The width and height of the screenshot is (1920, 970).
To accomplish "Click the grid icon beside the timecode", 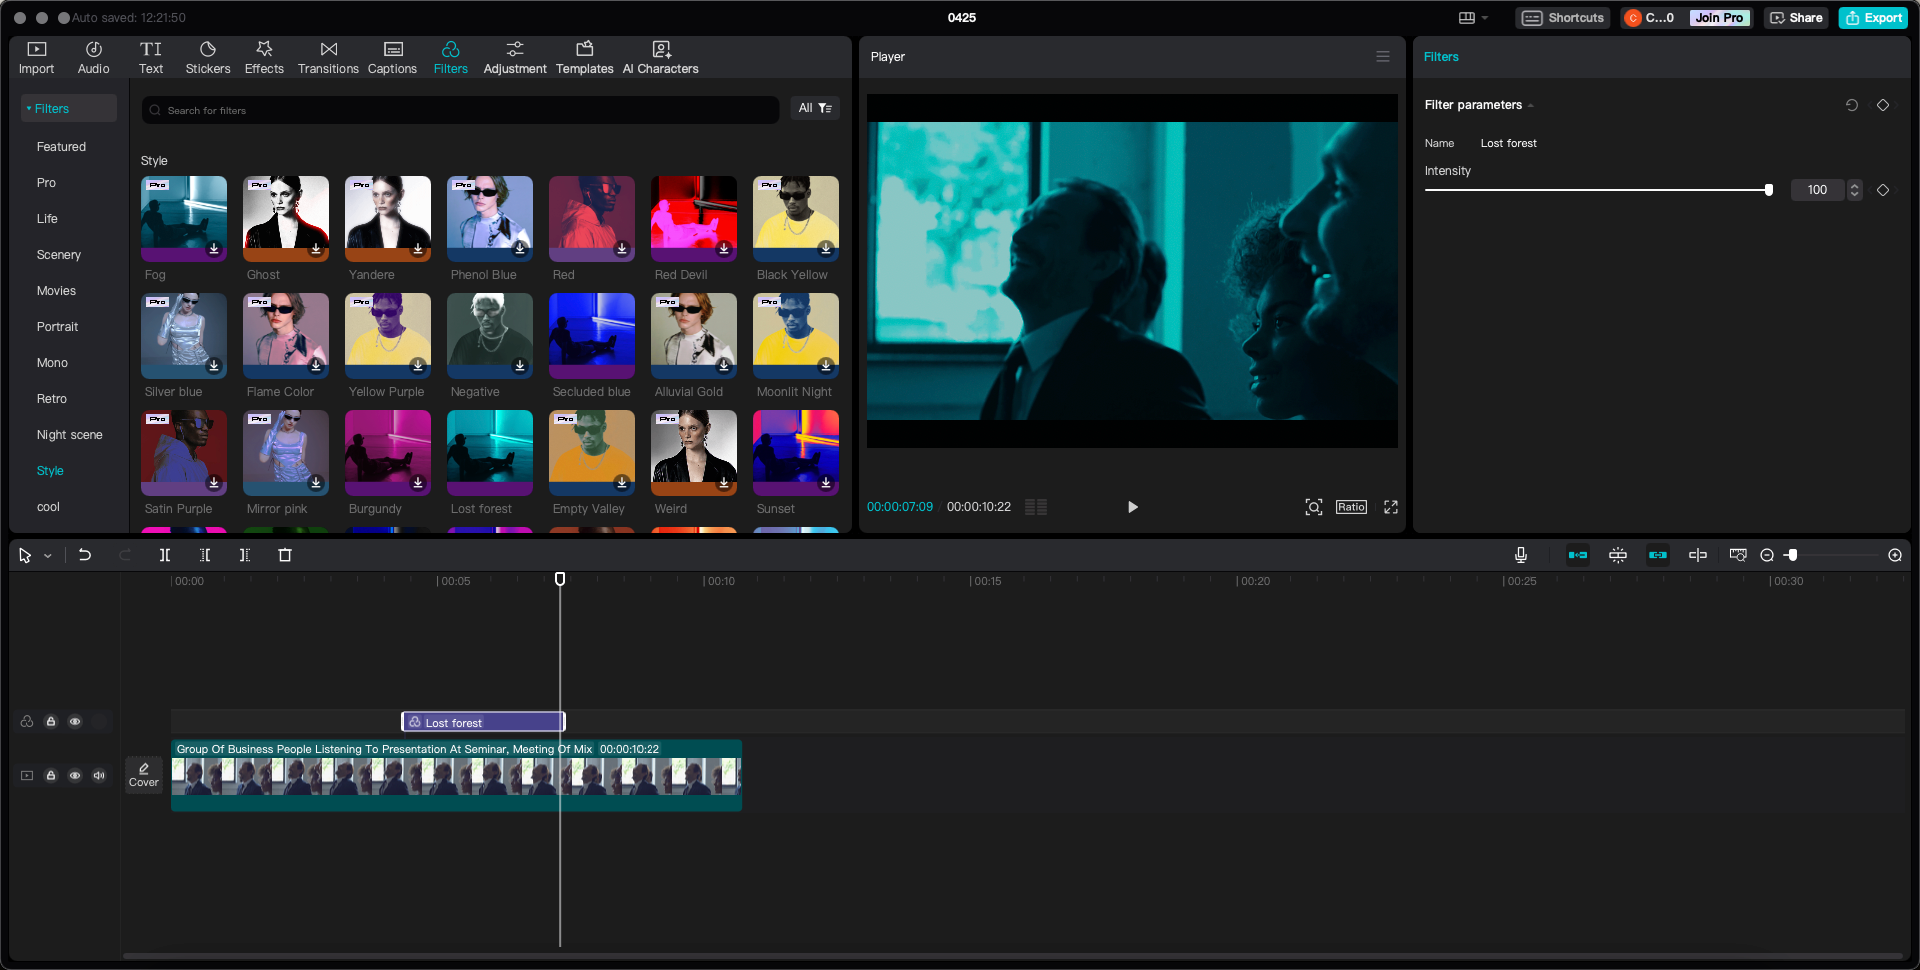I will [x=1036, y=507].
